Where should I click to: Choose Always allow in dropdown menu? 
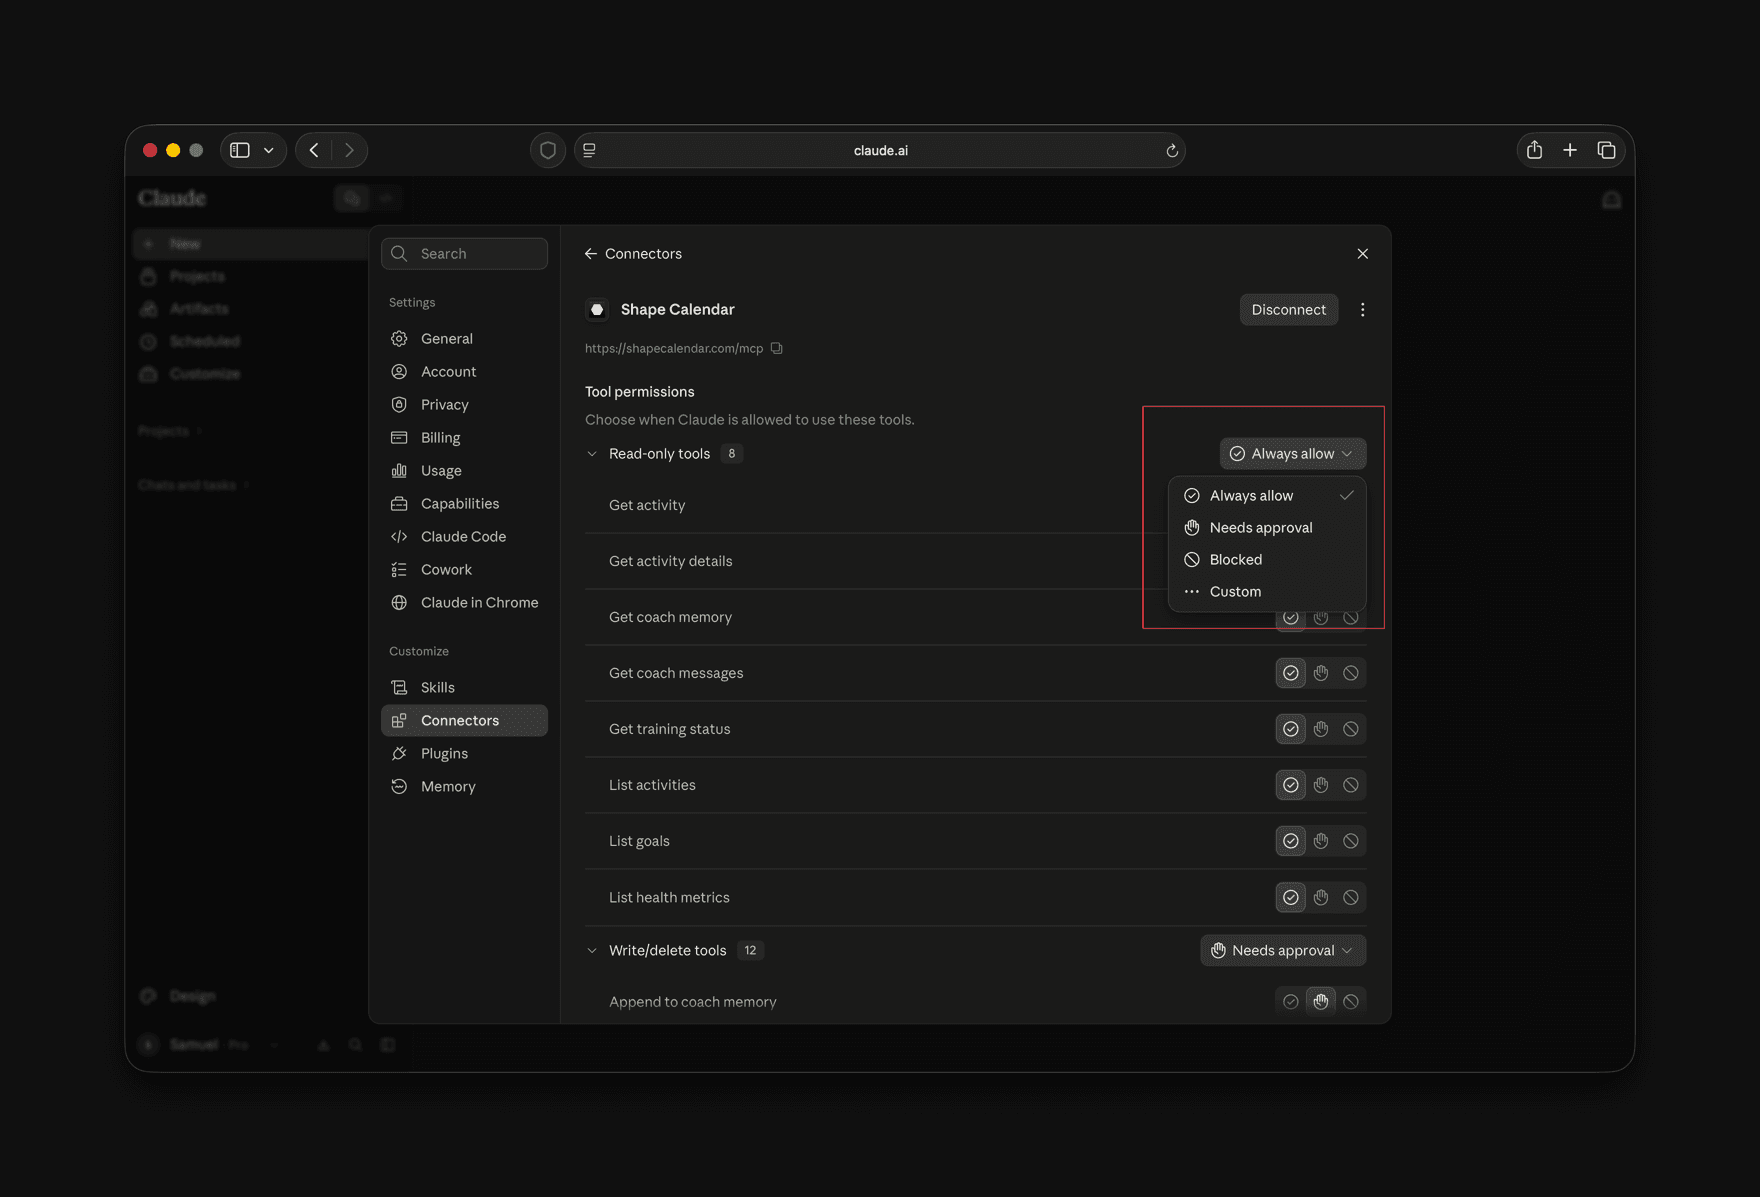pos(1267,495)
